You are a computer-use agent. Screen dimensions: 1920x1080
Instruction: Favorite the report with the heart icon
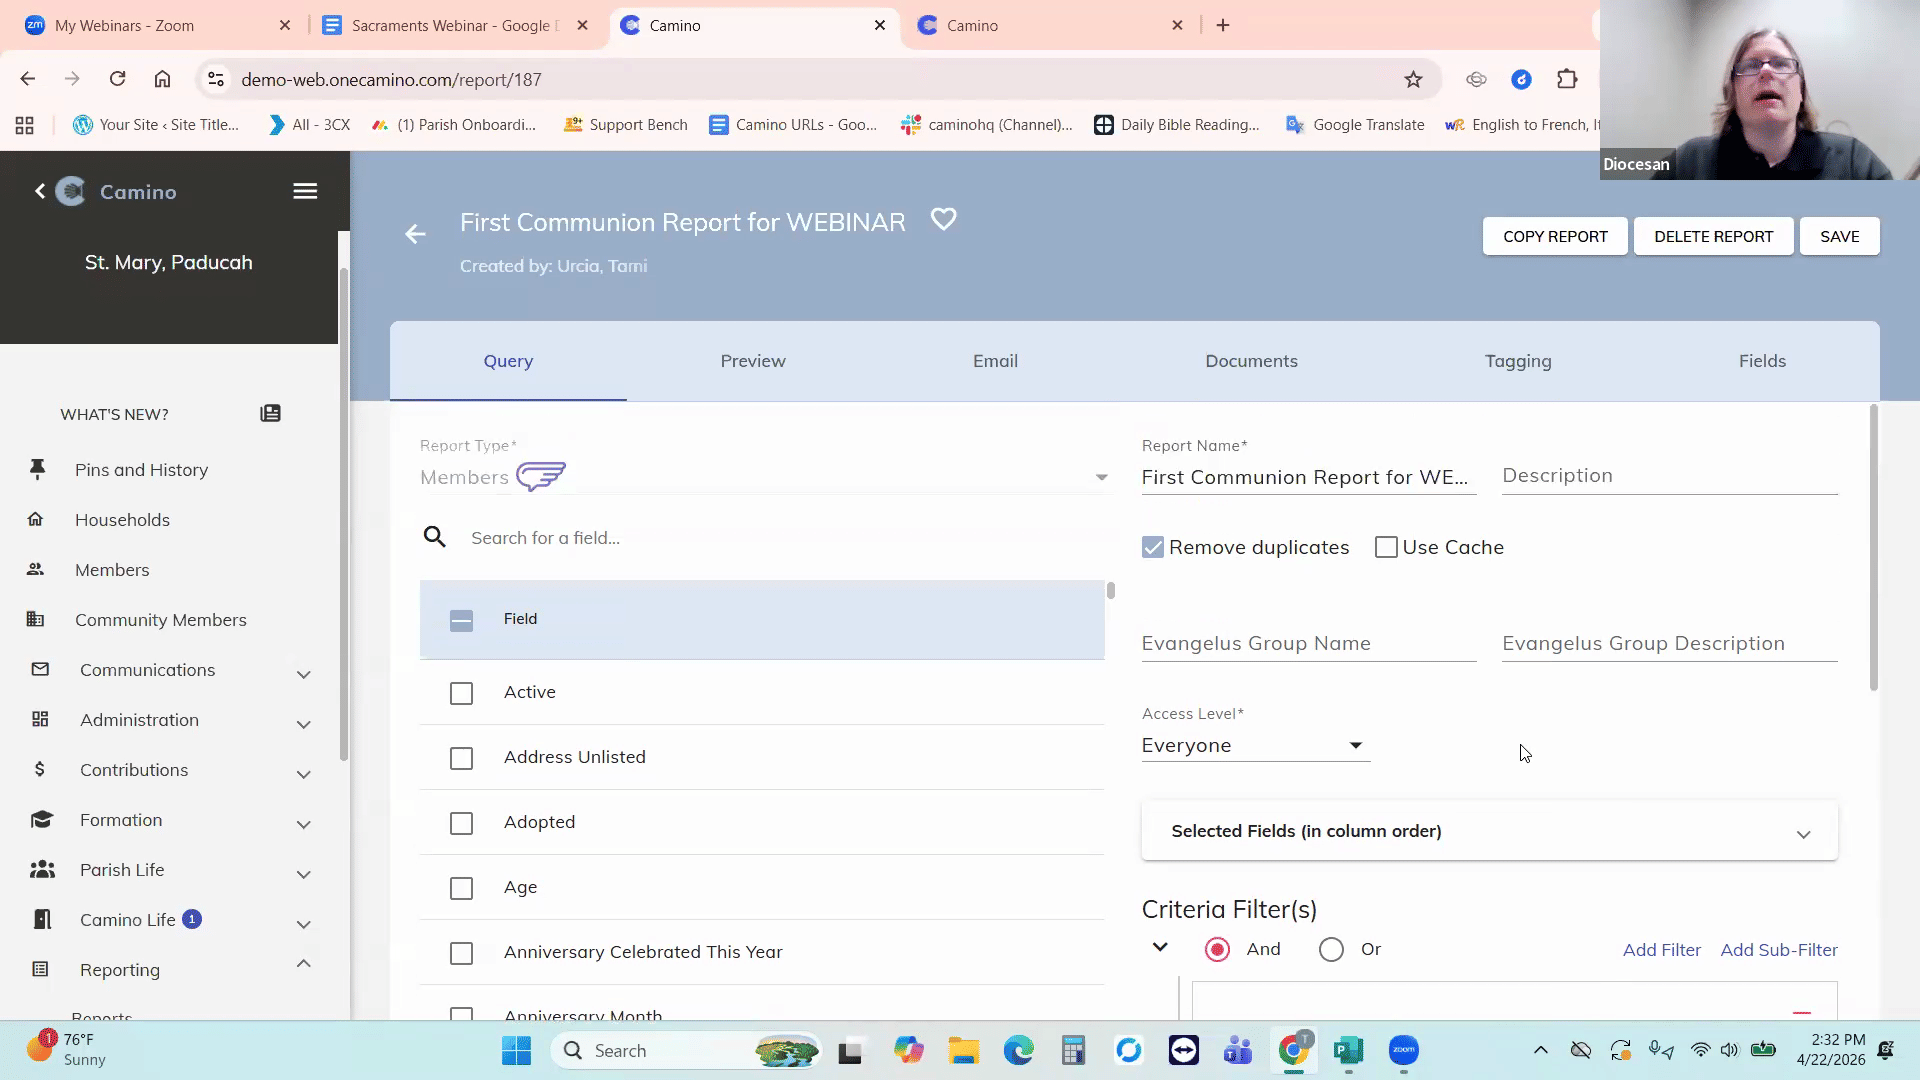(x=943, y=219)
